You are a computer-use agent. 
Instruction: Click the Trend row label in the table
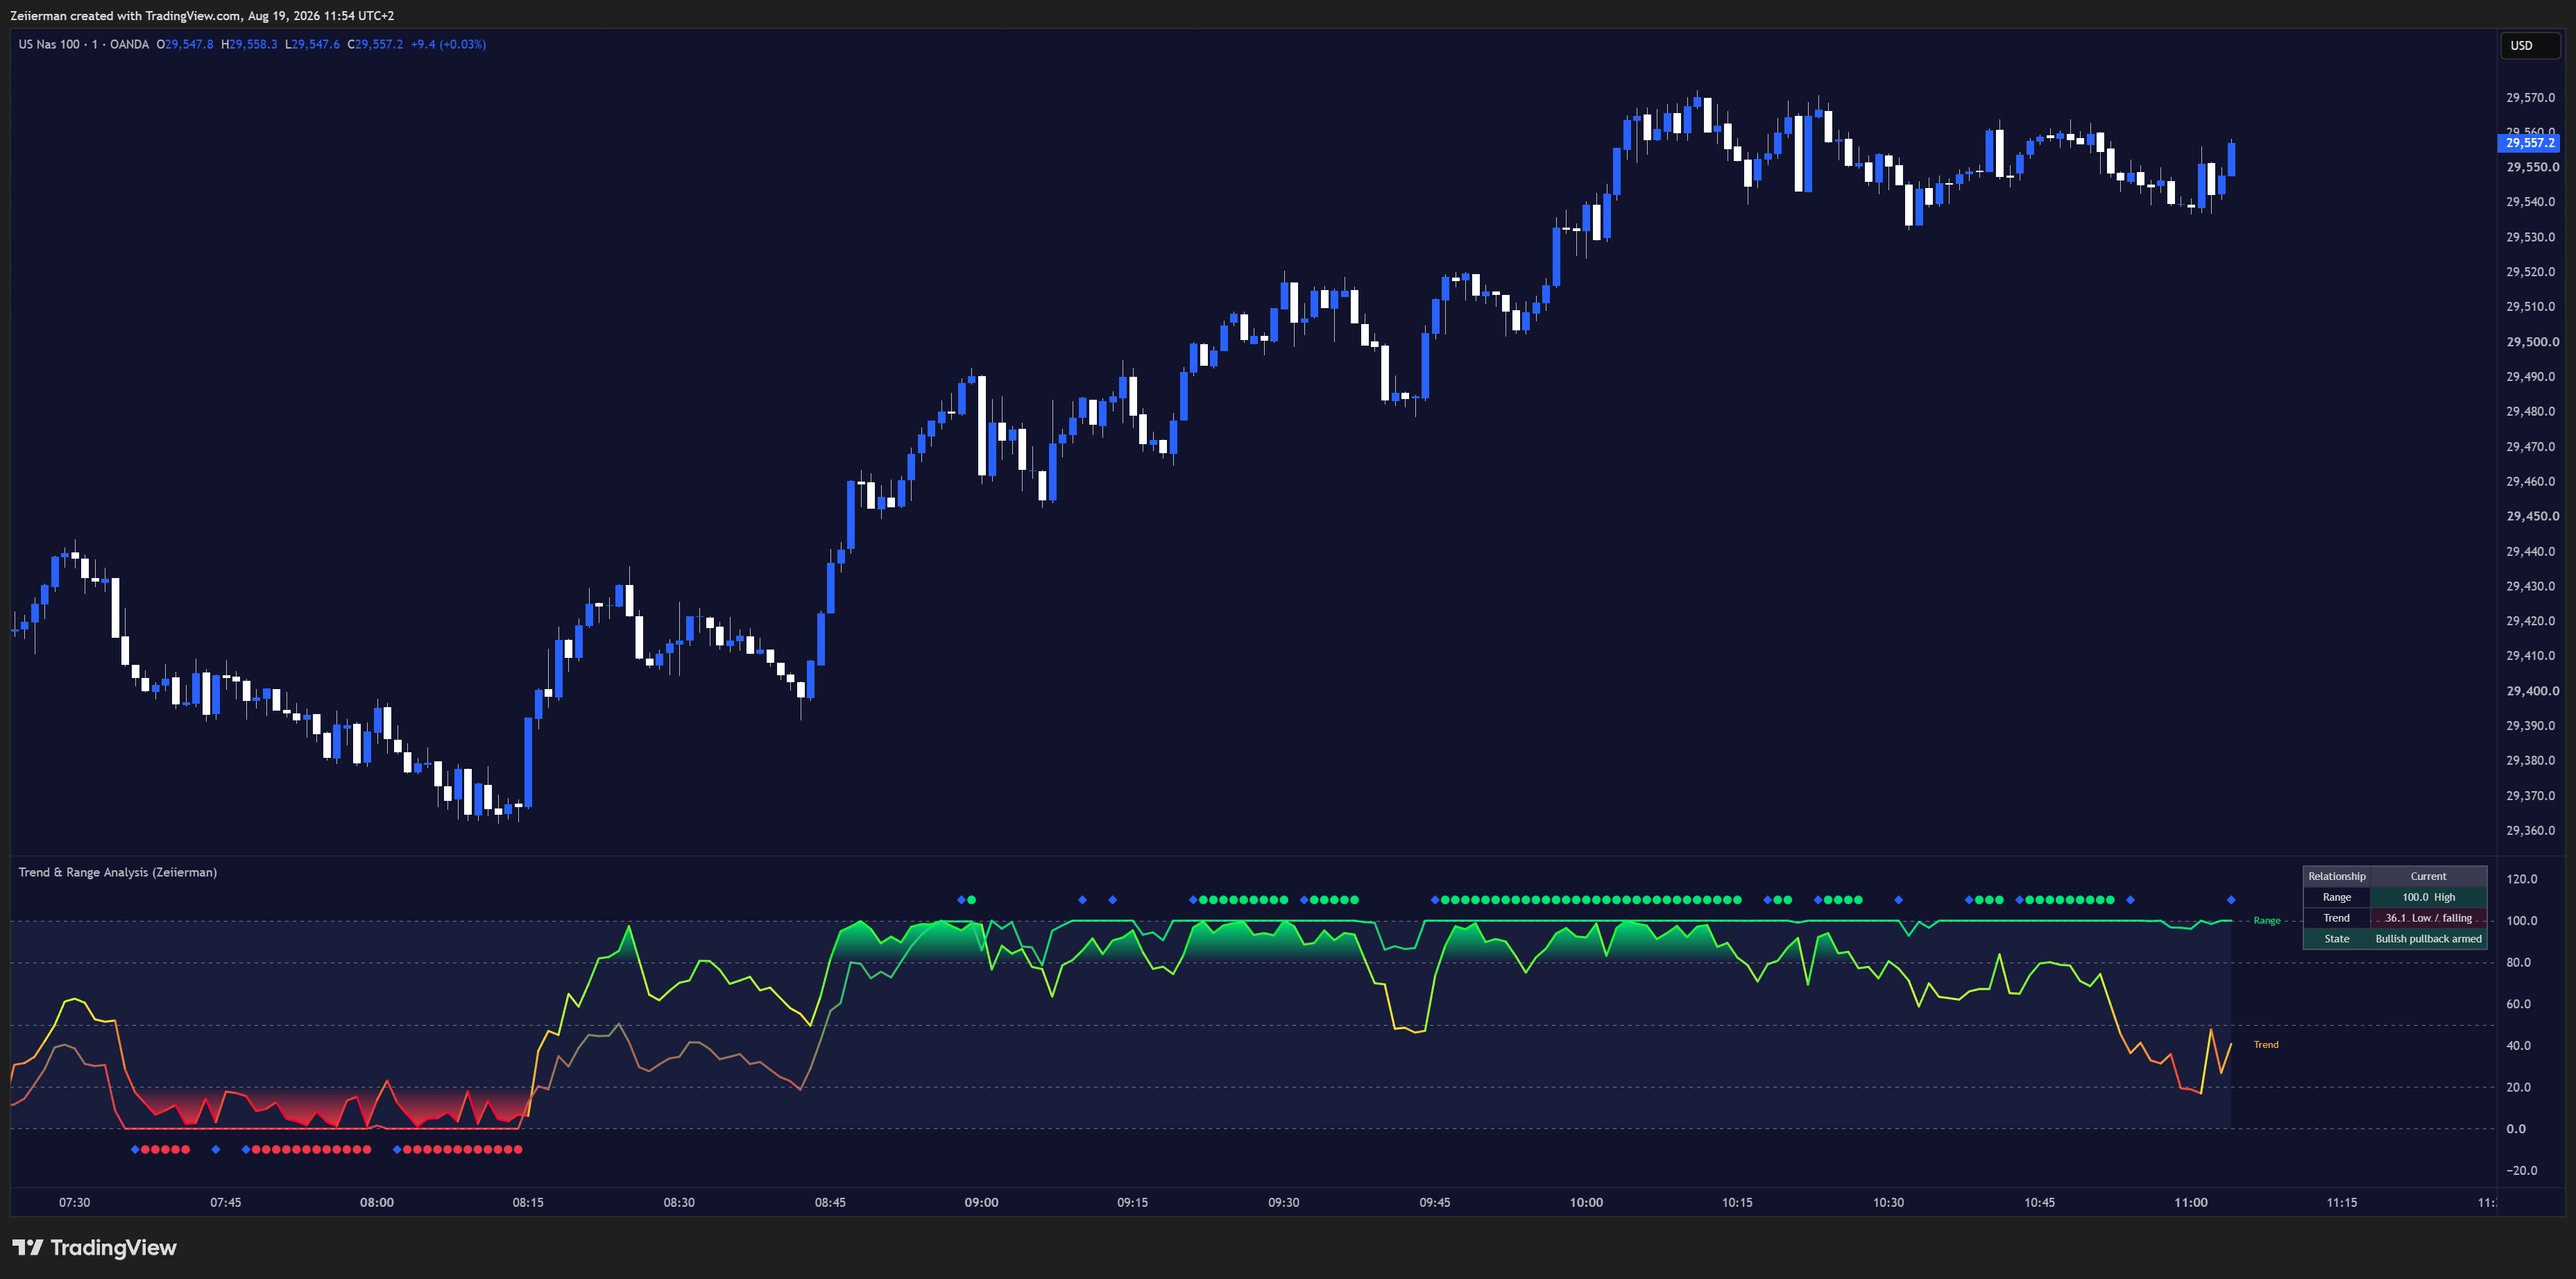pos(2336,918)
